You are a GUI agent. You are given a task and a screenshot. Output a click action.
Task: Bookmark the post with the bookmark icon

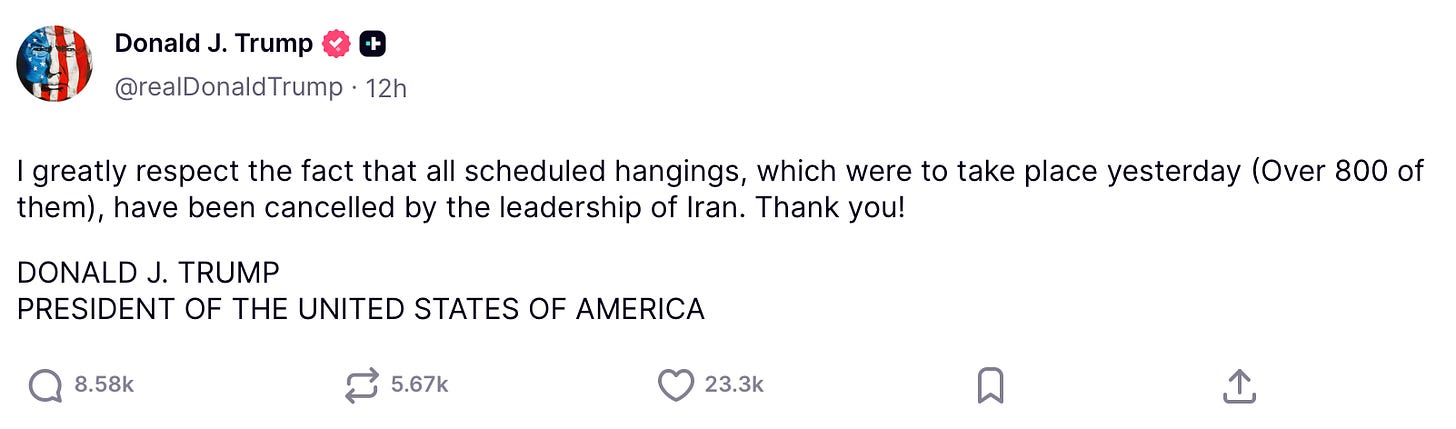[990, 385]
